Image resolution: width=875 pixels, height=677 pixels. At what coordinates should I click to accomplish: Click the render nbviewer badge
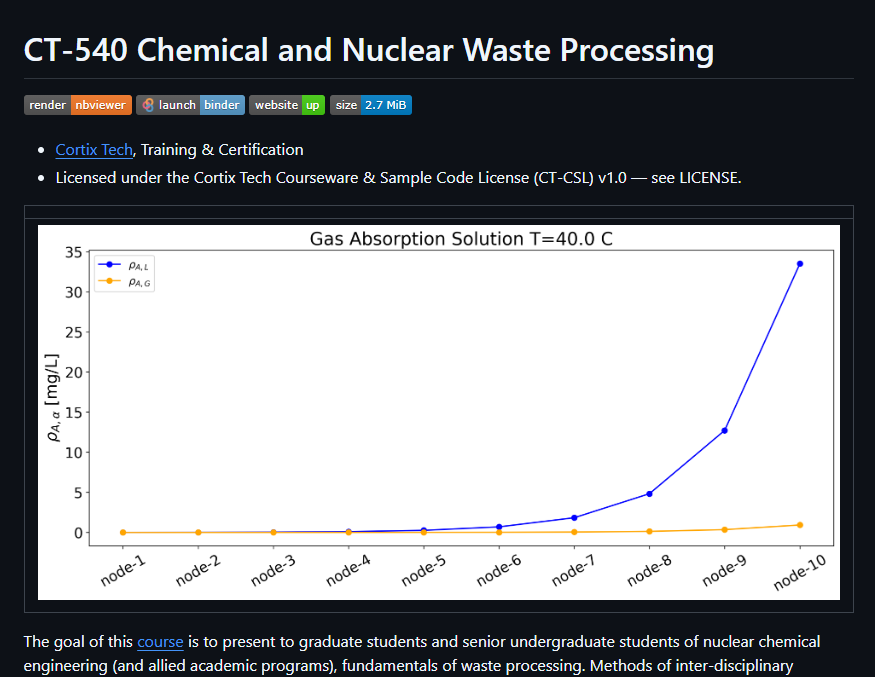(77, 105)
